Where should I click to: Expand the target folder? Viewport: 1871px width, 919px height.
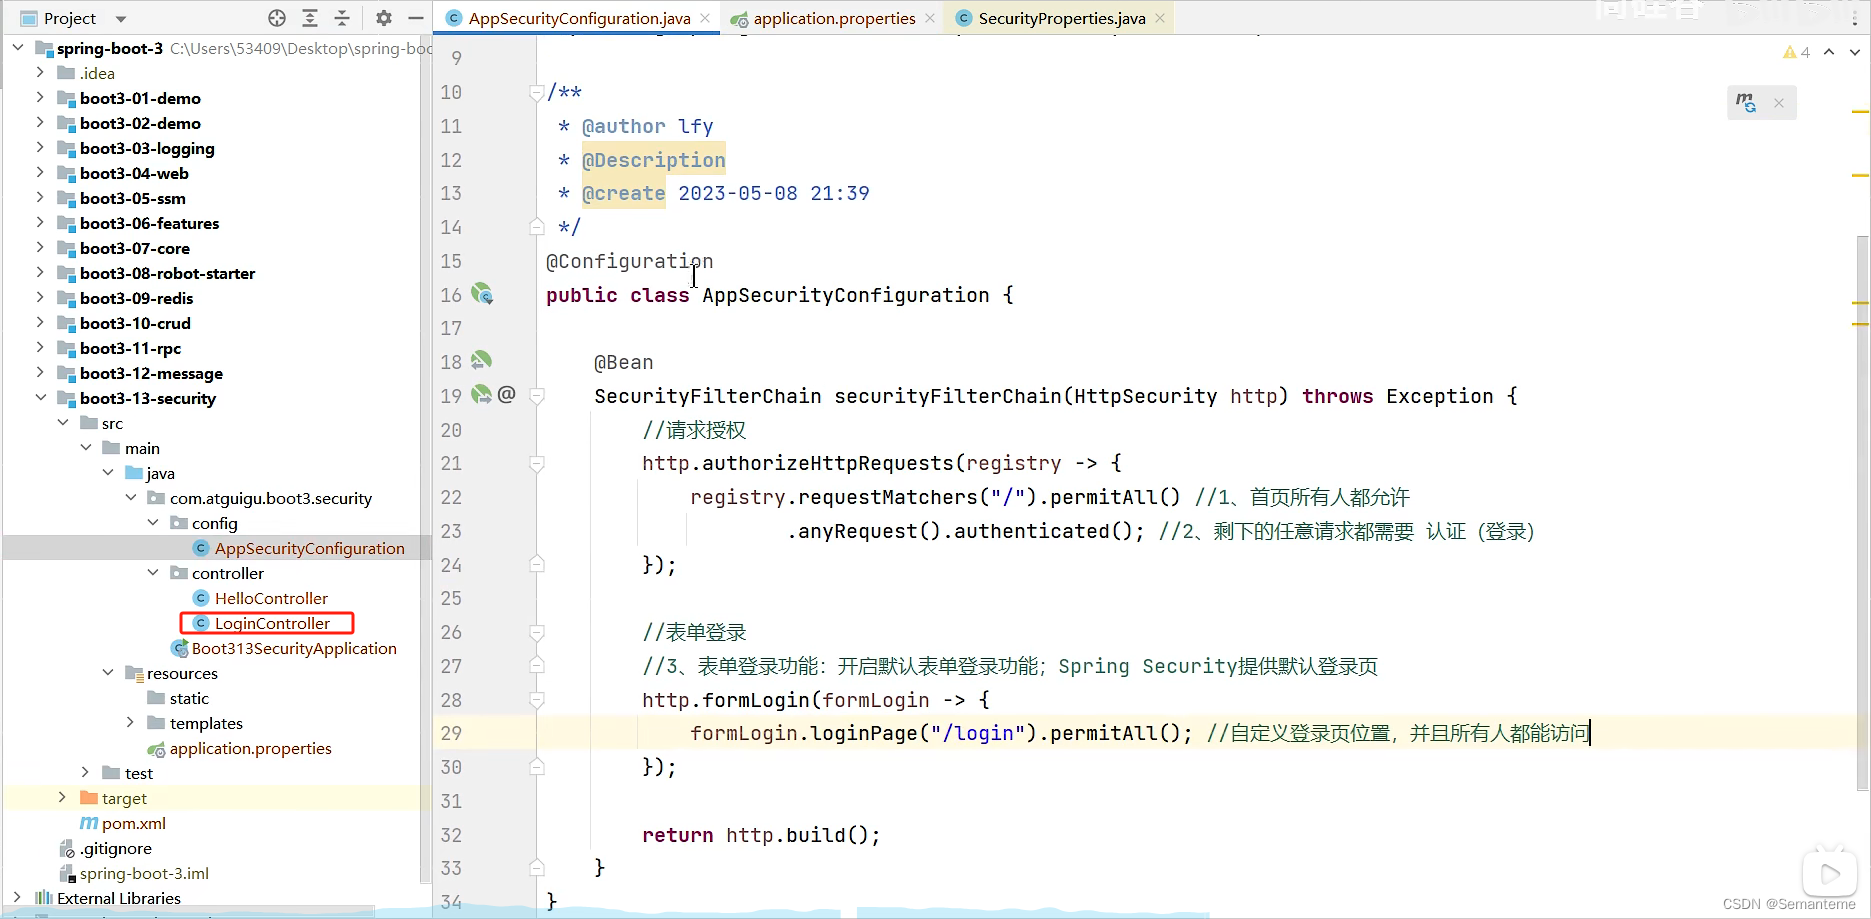(63, 797)
